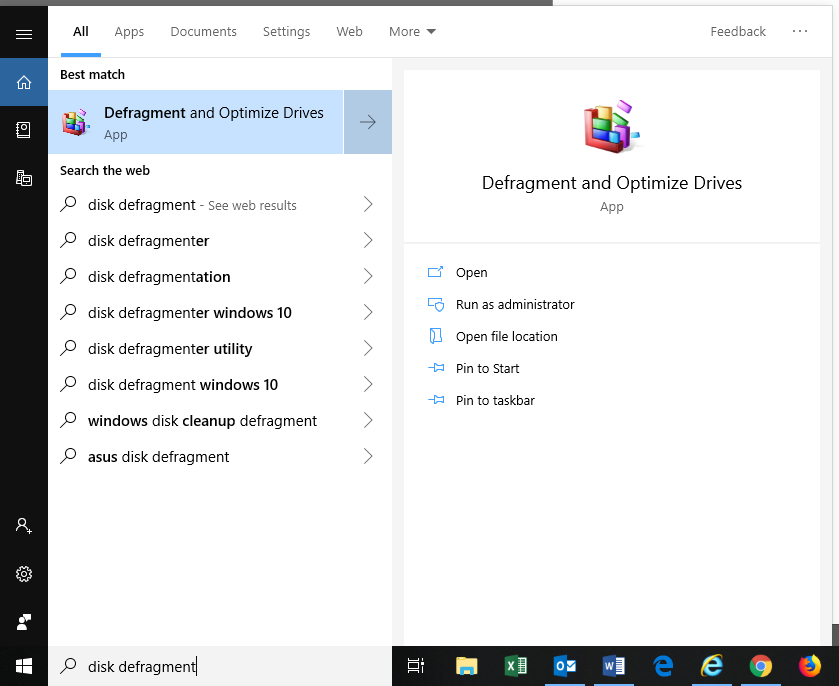The image size is (839, 686).
Task: Open Firefox from the taskbar
Action: (x=809, y=665)
